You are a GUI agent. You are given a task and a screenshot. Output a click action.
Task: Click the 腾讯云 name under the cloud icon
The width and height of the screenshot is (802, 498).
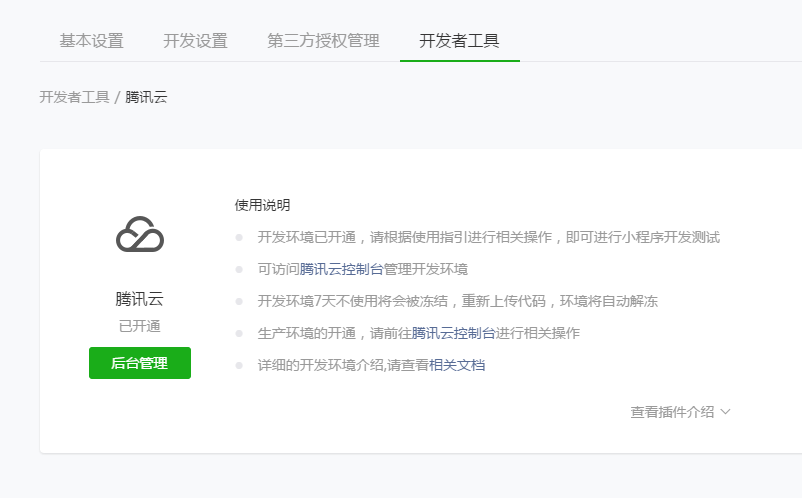139,299
